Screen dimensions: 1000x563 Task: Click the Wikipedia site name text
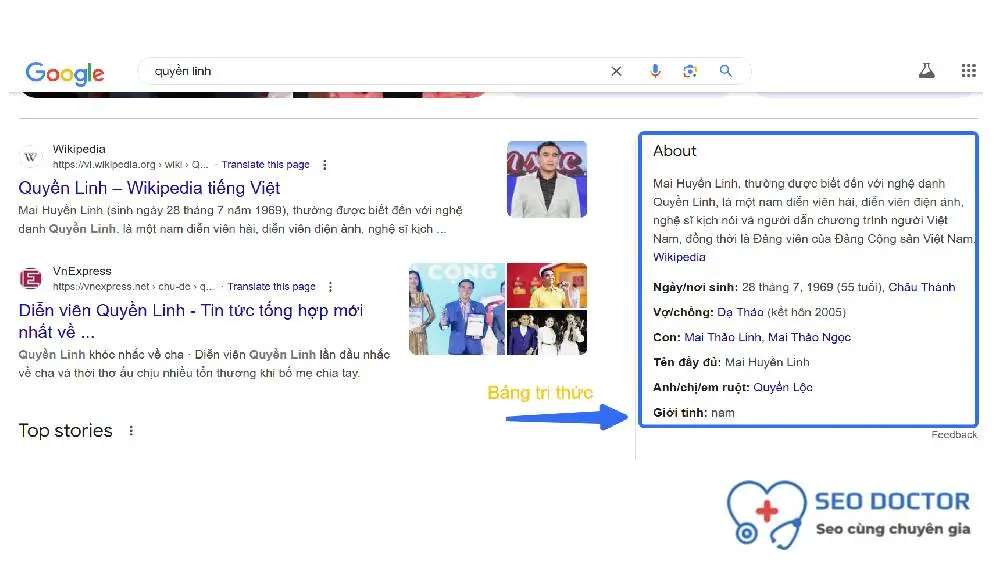pyautogui.click(x=79, y=149)
